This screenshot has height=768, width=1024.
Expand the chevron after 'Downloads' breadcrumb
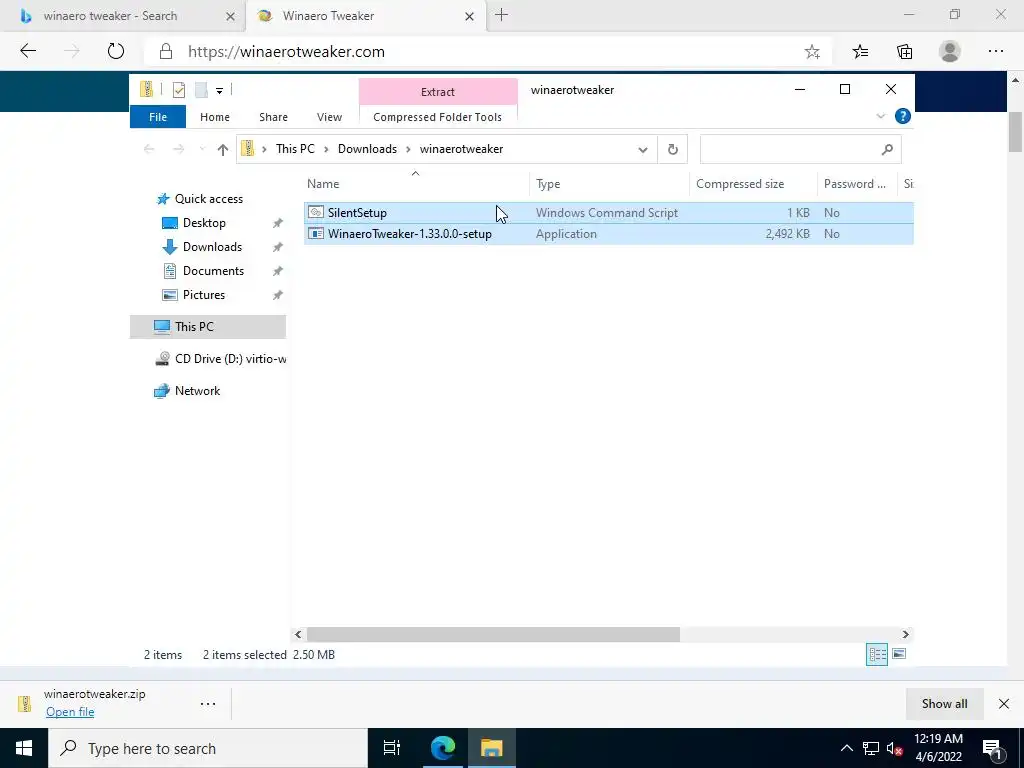[x=408, y=150]
